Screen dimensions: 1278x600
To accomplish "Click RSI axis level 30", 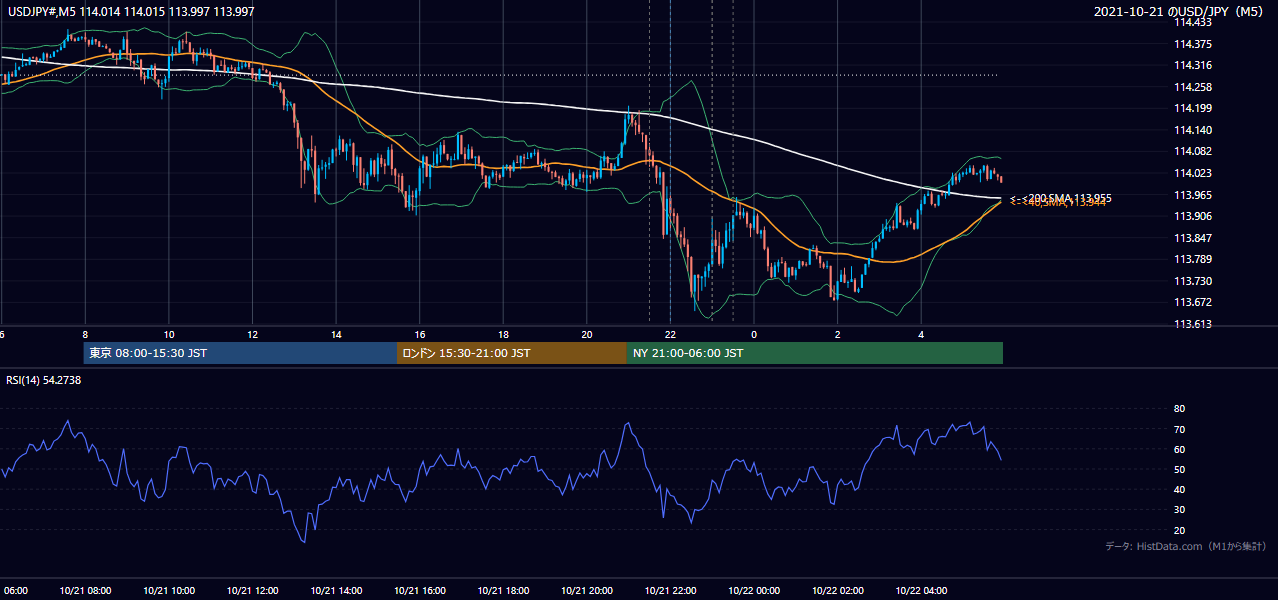I will click(1179, 510).
